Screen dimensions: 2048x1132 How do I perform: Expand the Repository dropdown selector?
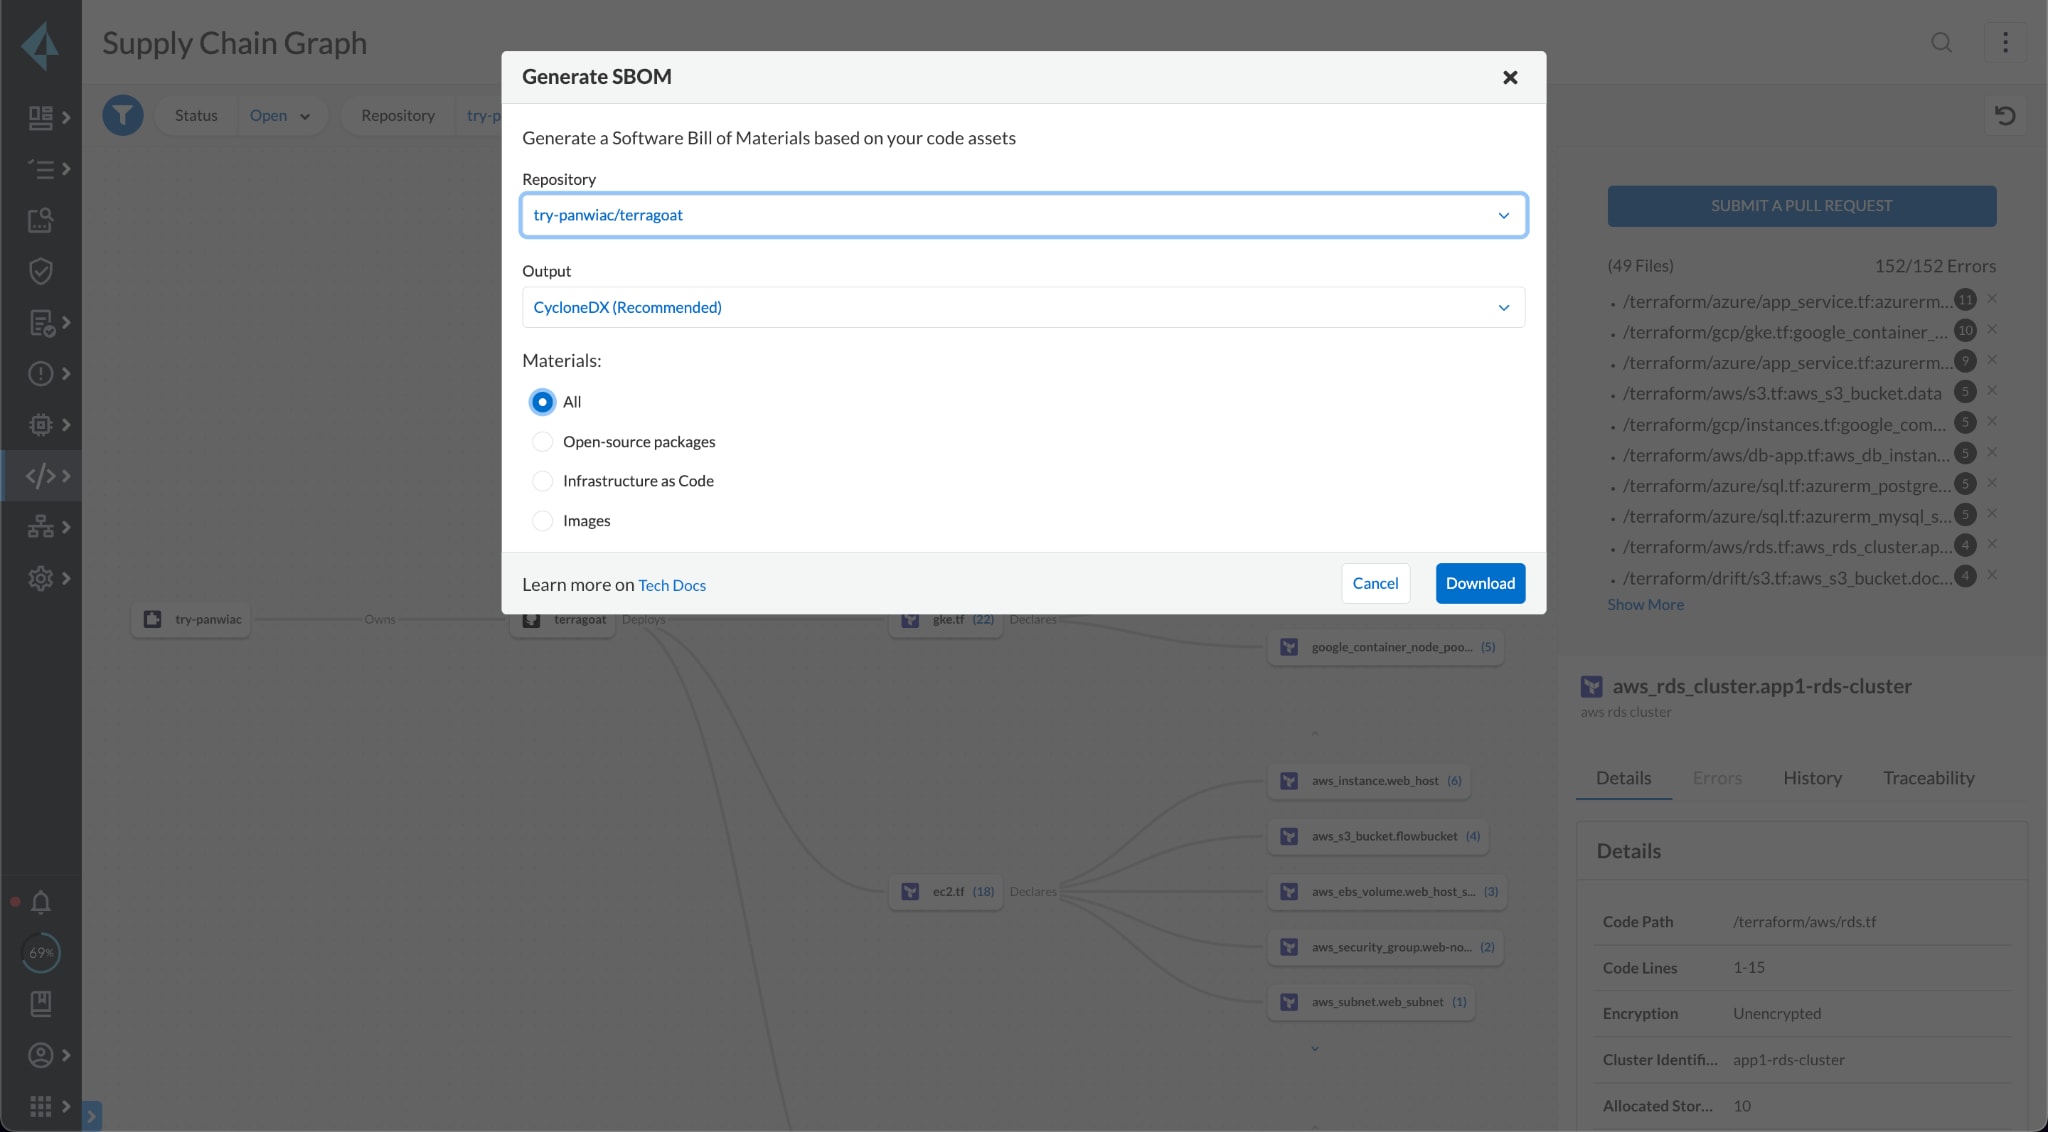pos(1504,215)
